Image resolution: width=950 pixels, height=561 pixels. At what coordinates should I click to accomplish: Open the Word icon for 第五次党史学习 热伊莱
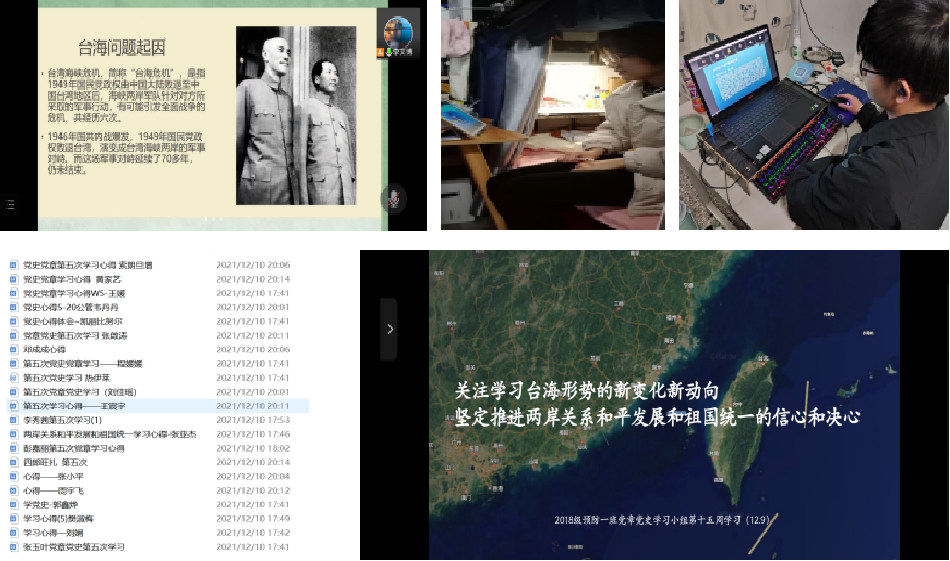[x=13, y=377]
